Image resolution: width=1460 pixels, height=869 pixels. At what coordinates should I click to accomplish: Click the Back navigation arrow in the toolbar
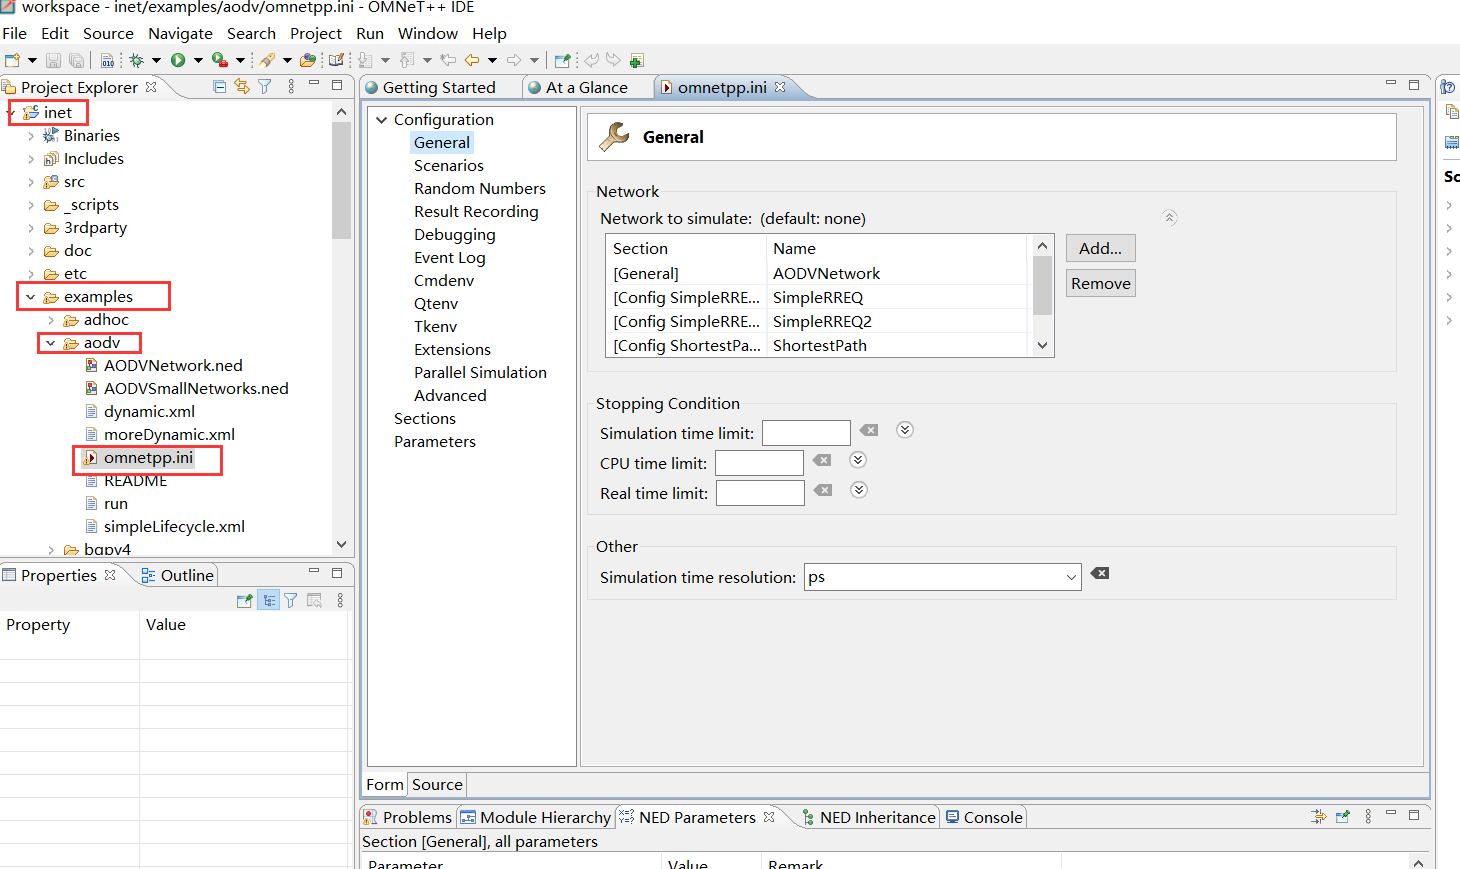point(472,60)
